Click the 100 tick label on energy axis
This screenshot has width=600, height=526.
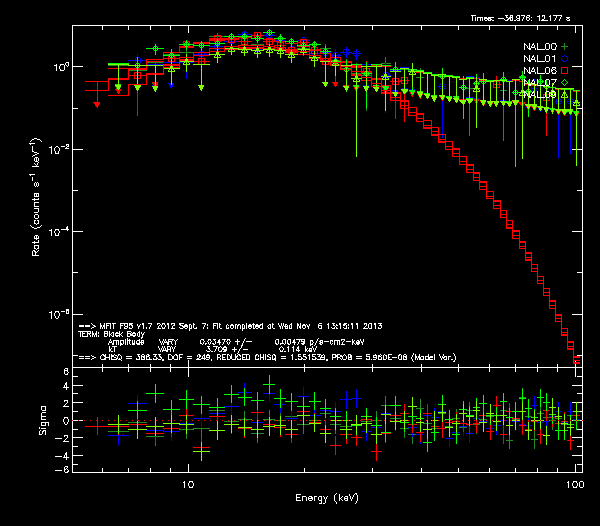(x=573, y=483)
